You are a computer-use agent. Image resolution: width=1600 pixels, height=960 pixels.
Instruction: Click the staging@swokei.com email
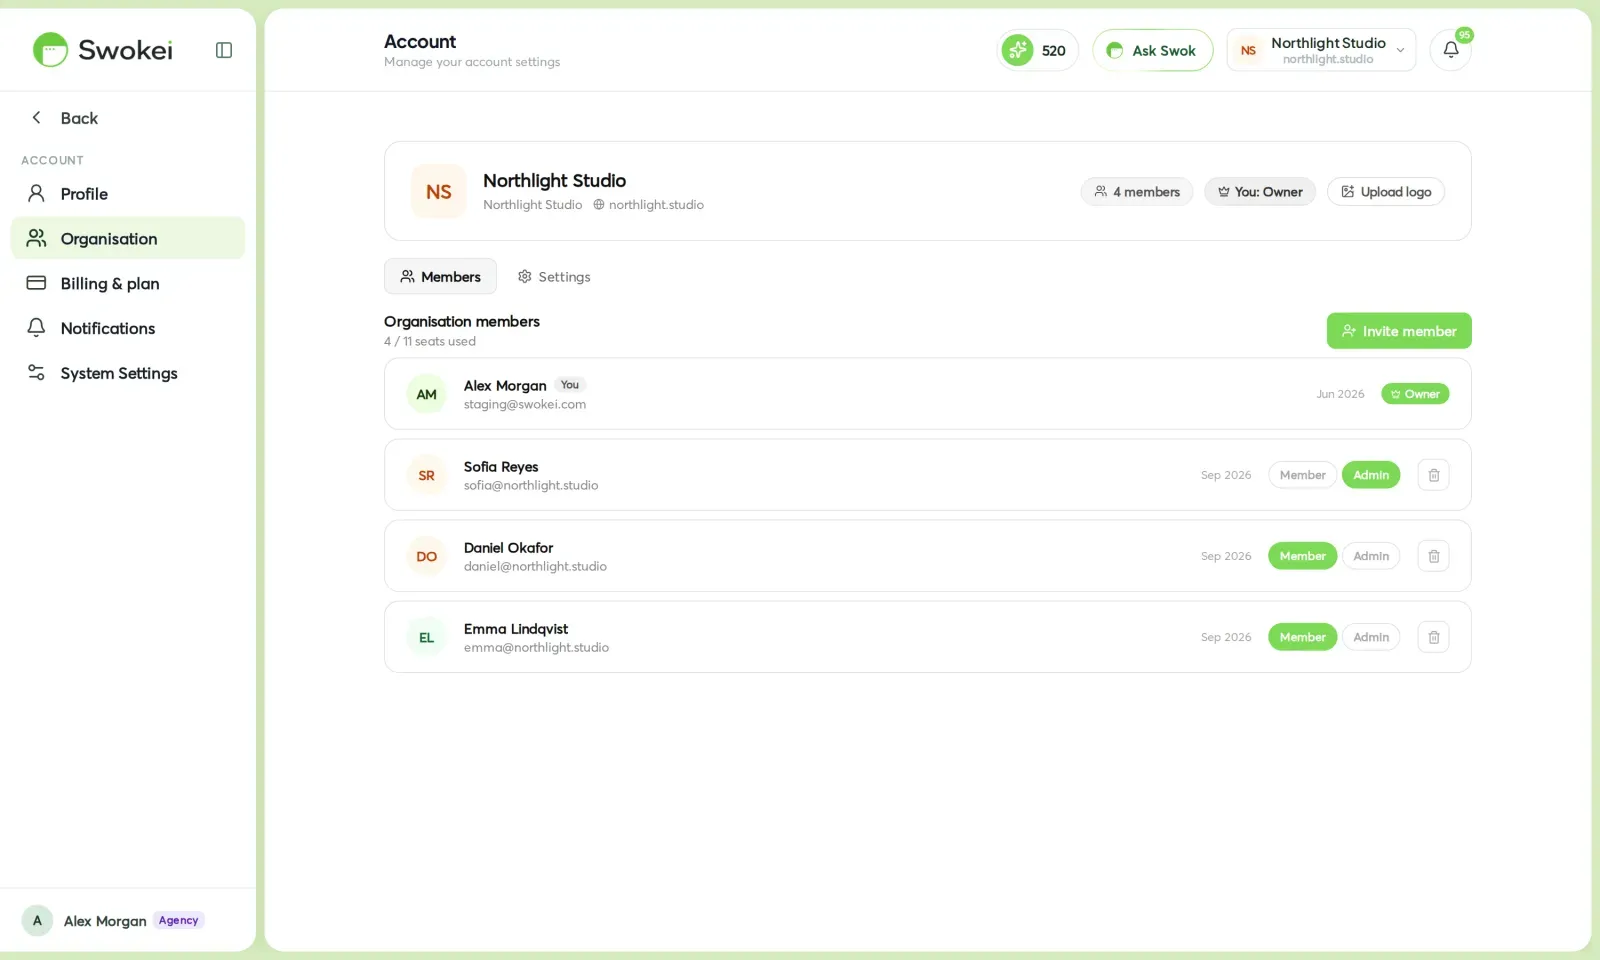pyautogui.click(x=525, y=404)
